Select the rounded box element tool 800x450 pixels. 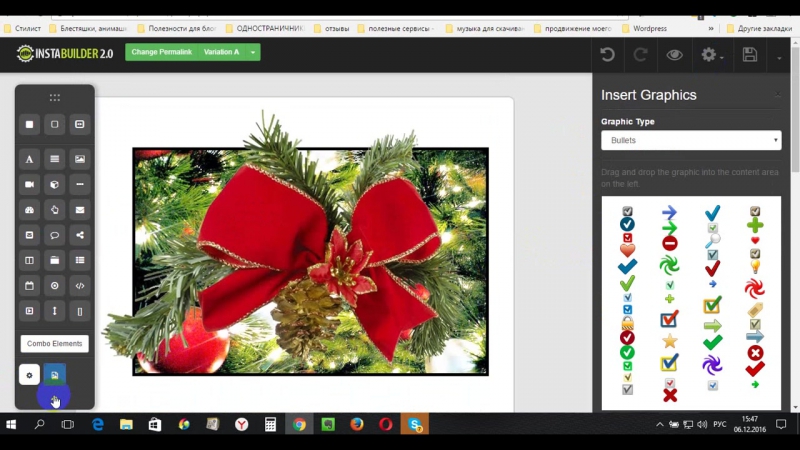tap(55, 124)
